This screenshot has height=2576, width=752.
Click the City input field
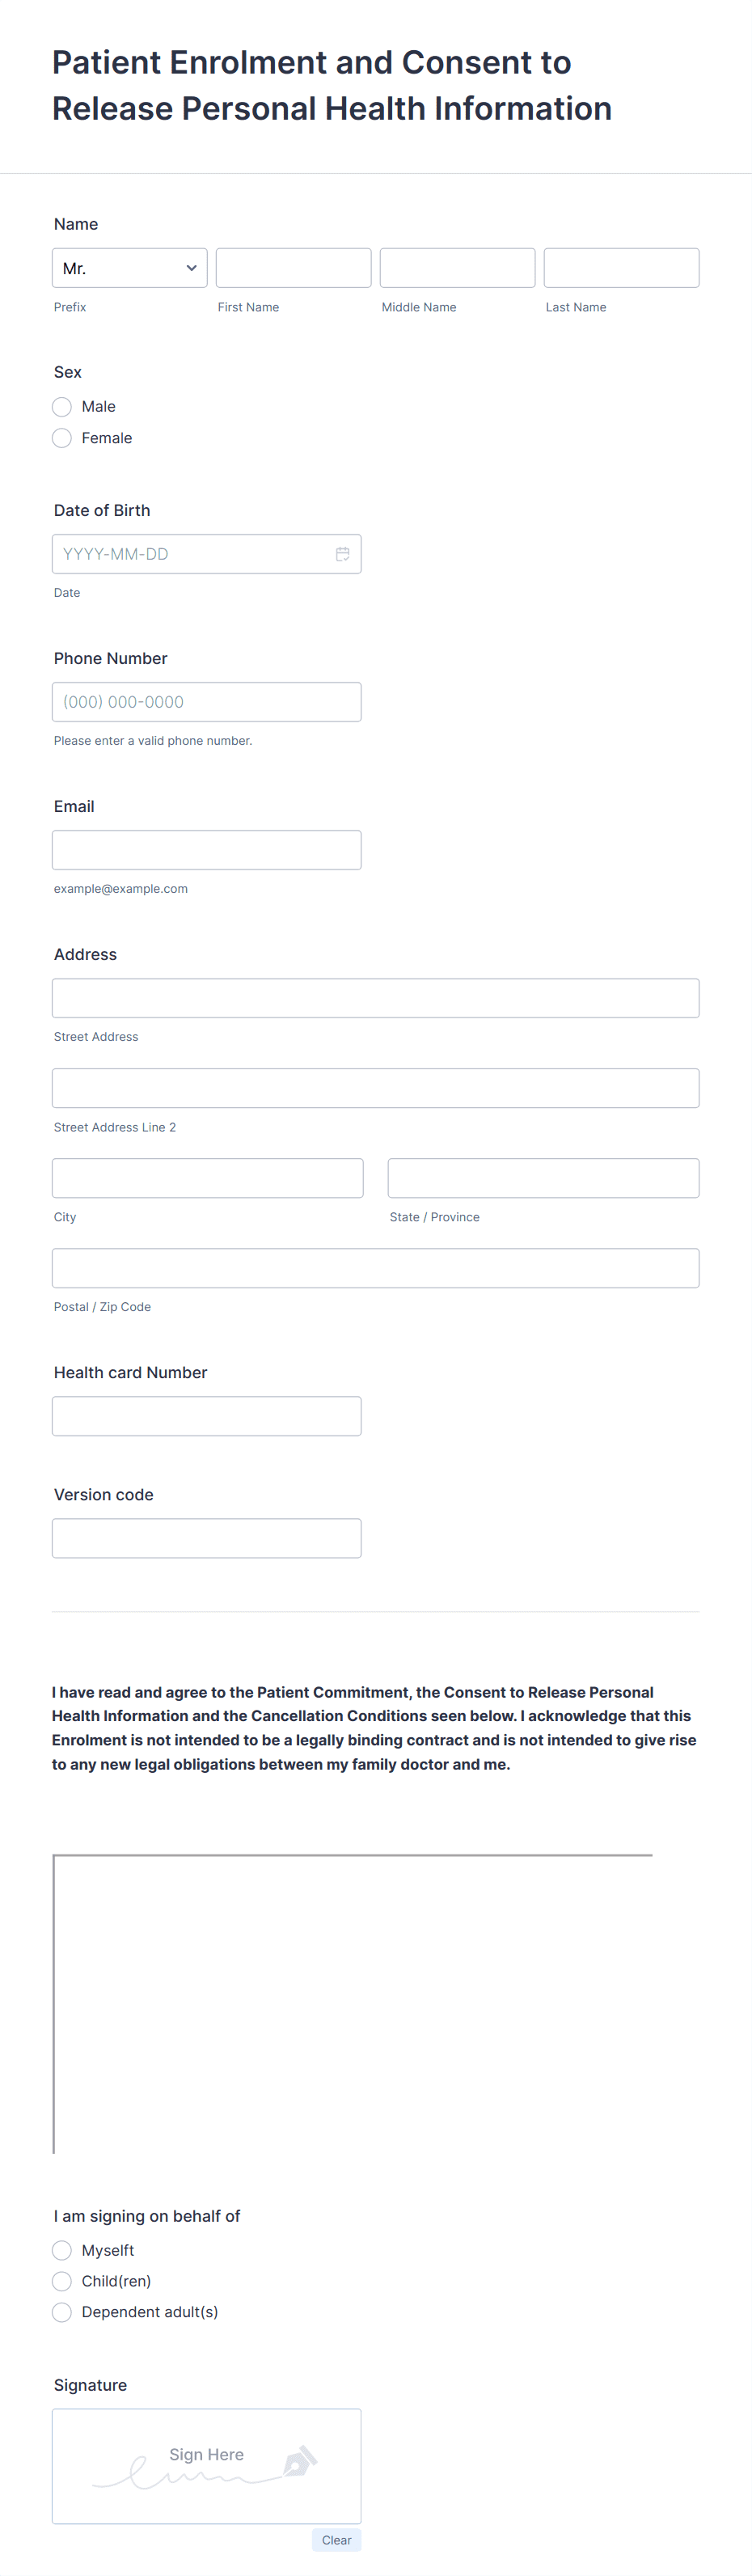[208, 1178]
